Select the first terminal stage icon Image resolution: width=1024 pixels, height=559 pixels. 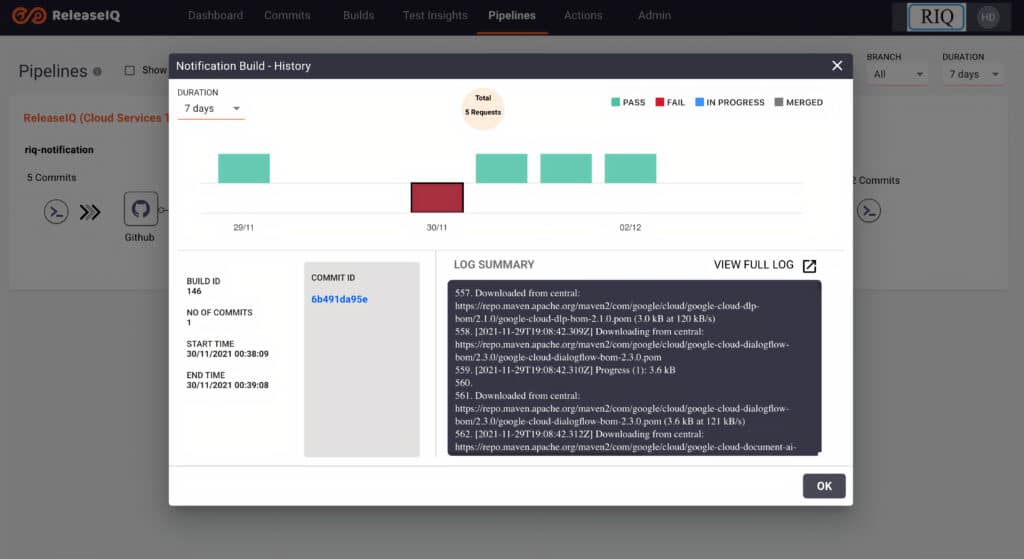[x=56, y=212]
